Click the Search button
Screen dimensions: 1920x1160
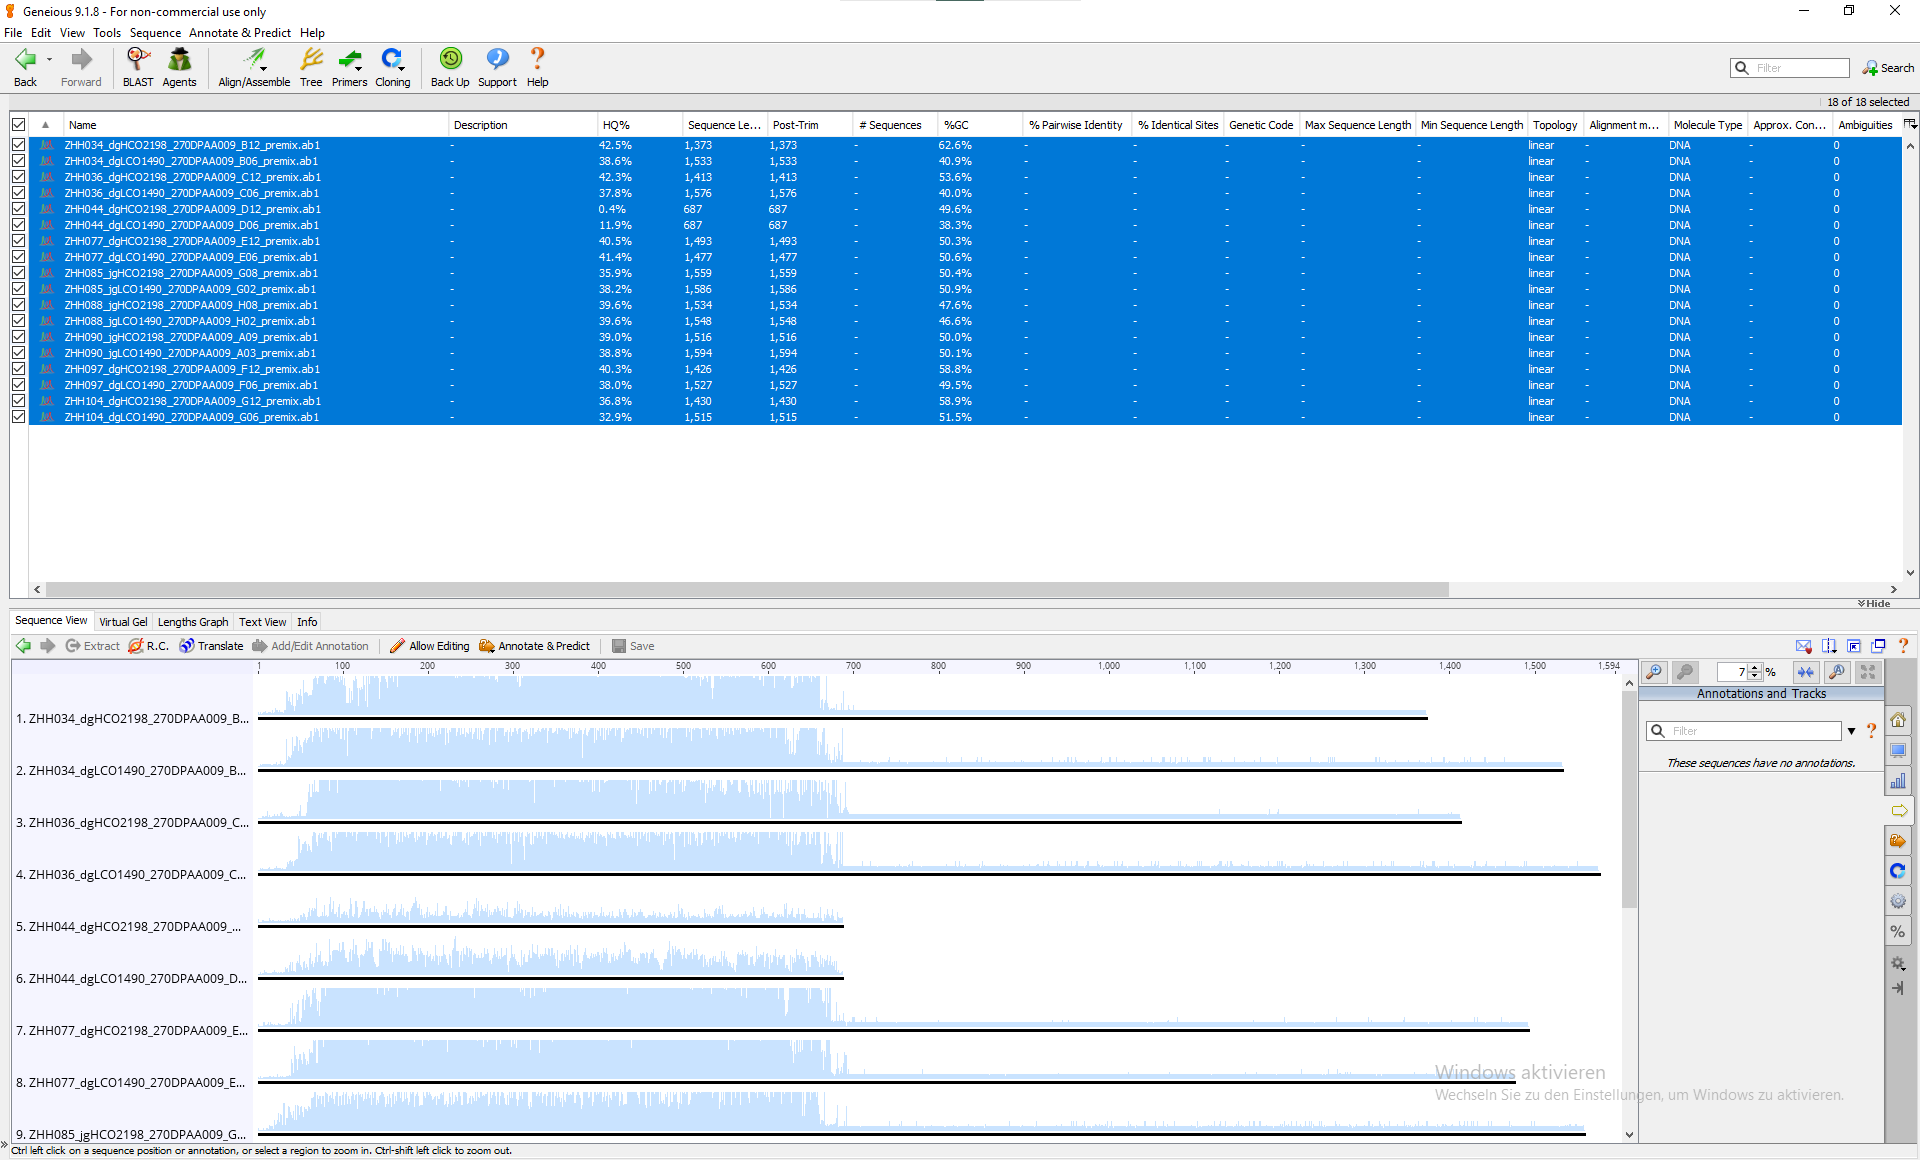(x=1888, y=68)
